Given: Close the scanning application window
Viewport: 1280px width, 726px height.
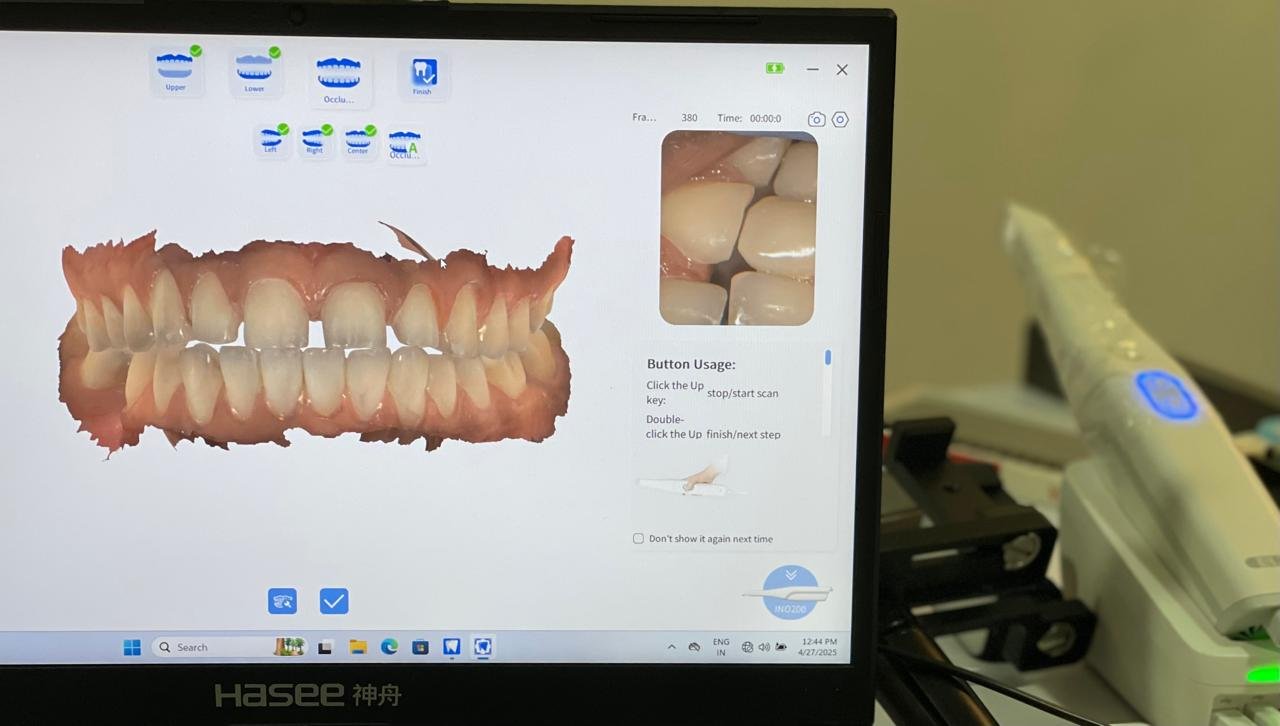Looking at the screenshot, I should pos(842,69).
